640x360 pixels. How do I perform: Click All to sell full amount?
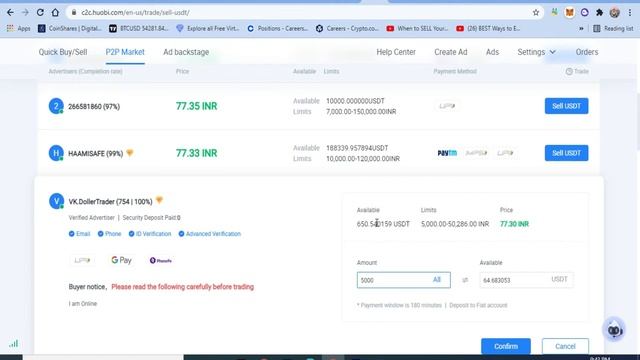click(x=437, y=280)
